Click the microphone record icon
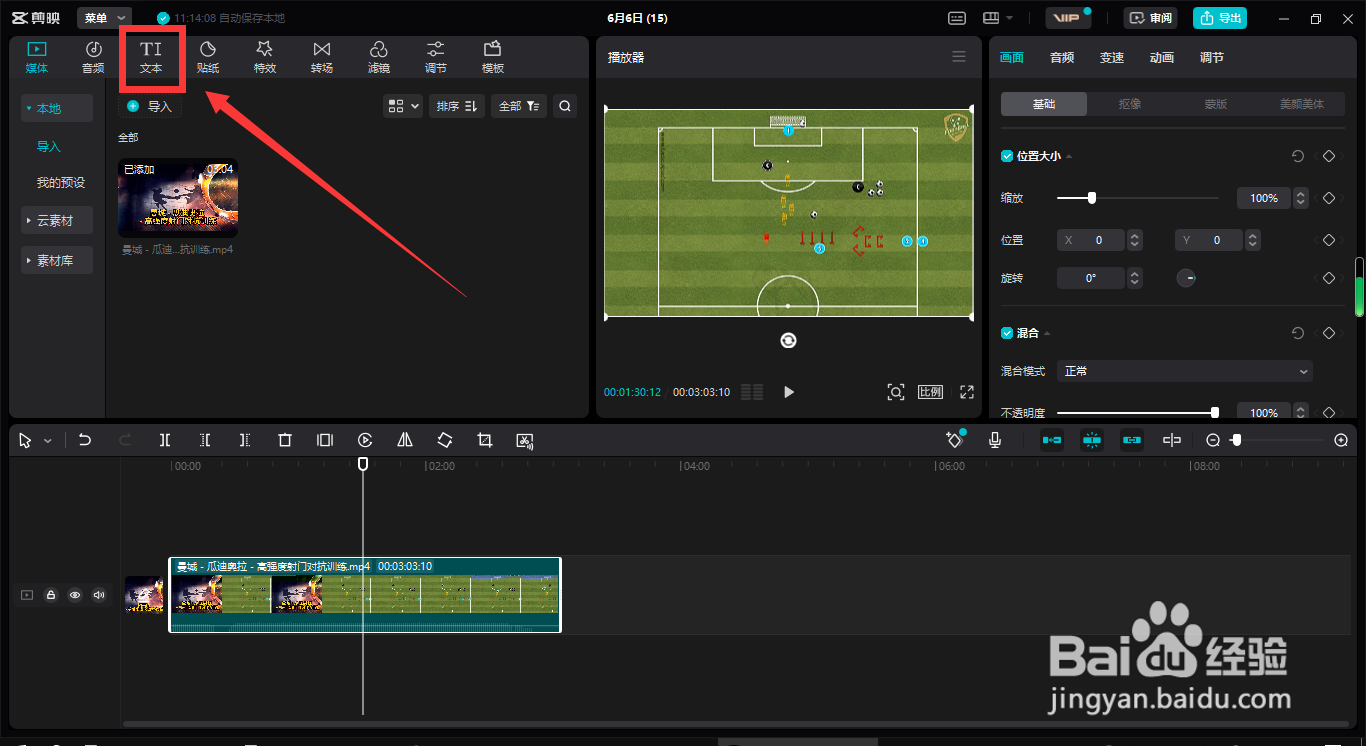Image resolution: width=1366 pixels, height=746 pixels. pyautogui.click(x=995, y=440)
